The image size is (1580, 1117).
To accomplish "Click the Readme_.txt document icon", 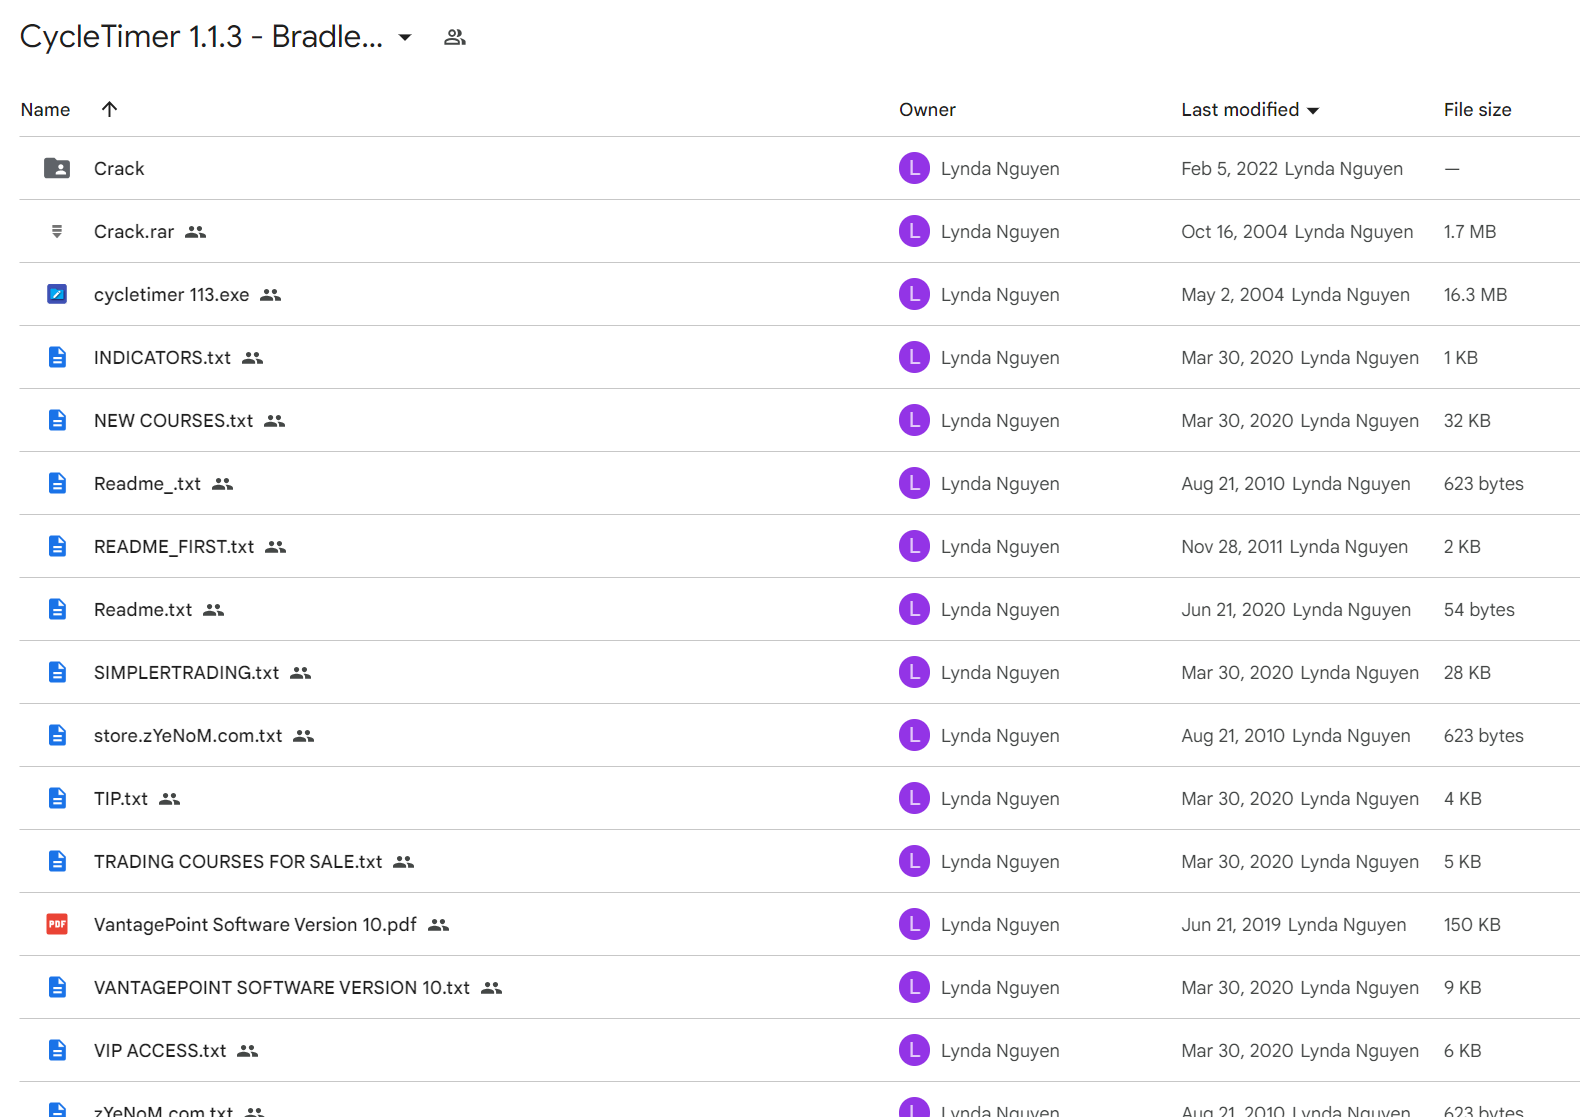I will click(57, 483).
